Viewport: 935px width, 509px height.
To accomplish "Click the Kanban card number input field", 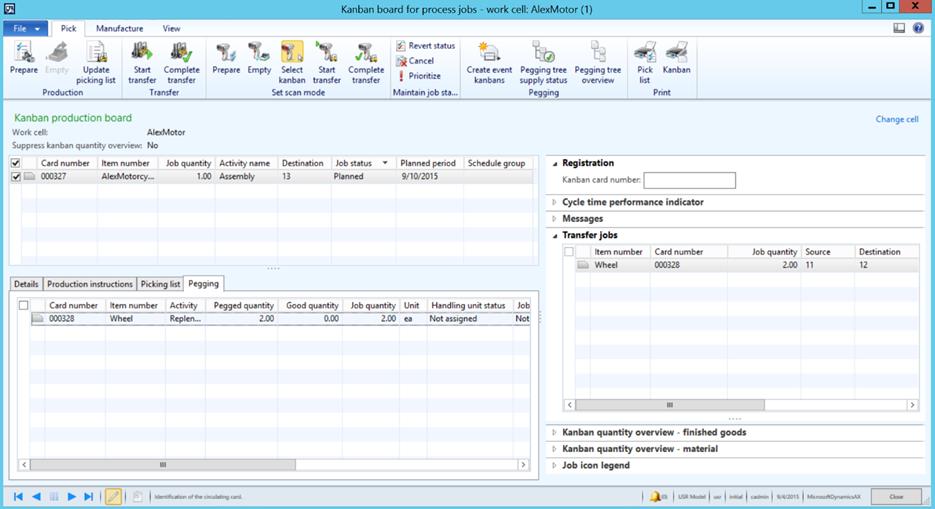I will pyautogui.click(x=689, y=180).
